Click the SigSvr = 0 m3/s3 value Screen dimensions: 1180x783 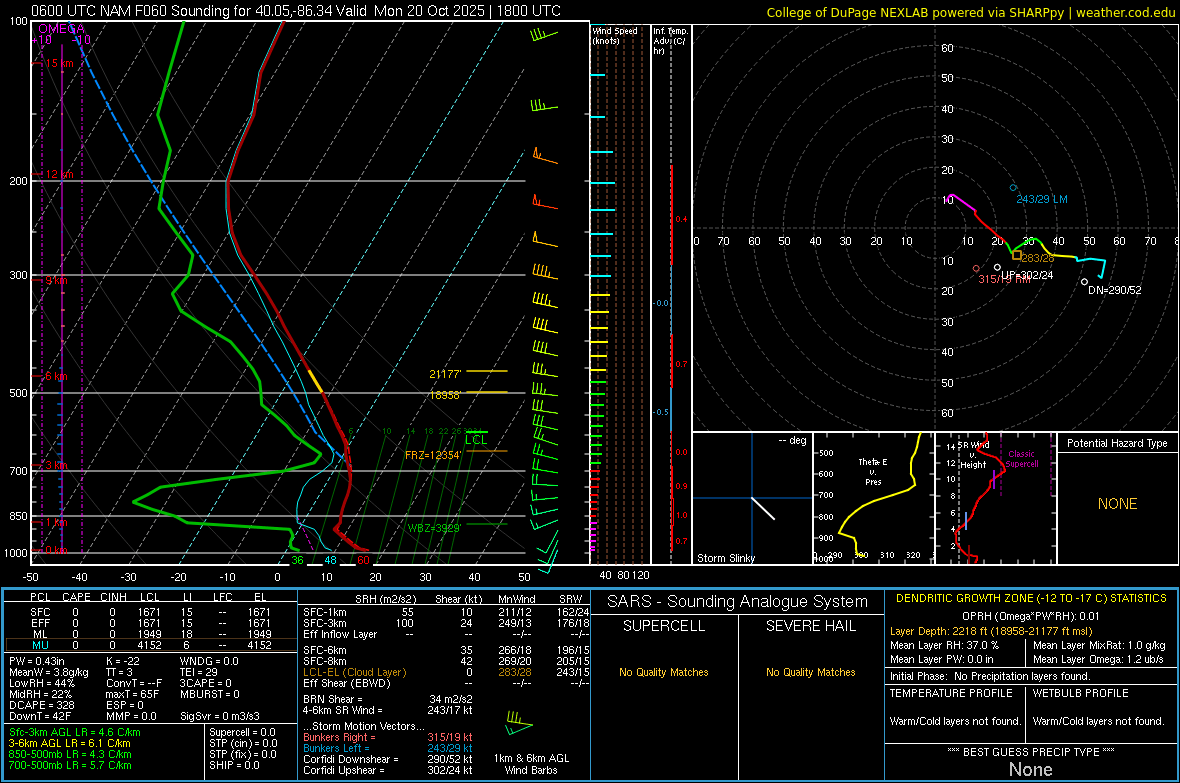point(220,716)
